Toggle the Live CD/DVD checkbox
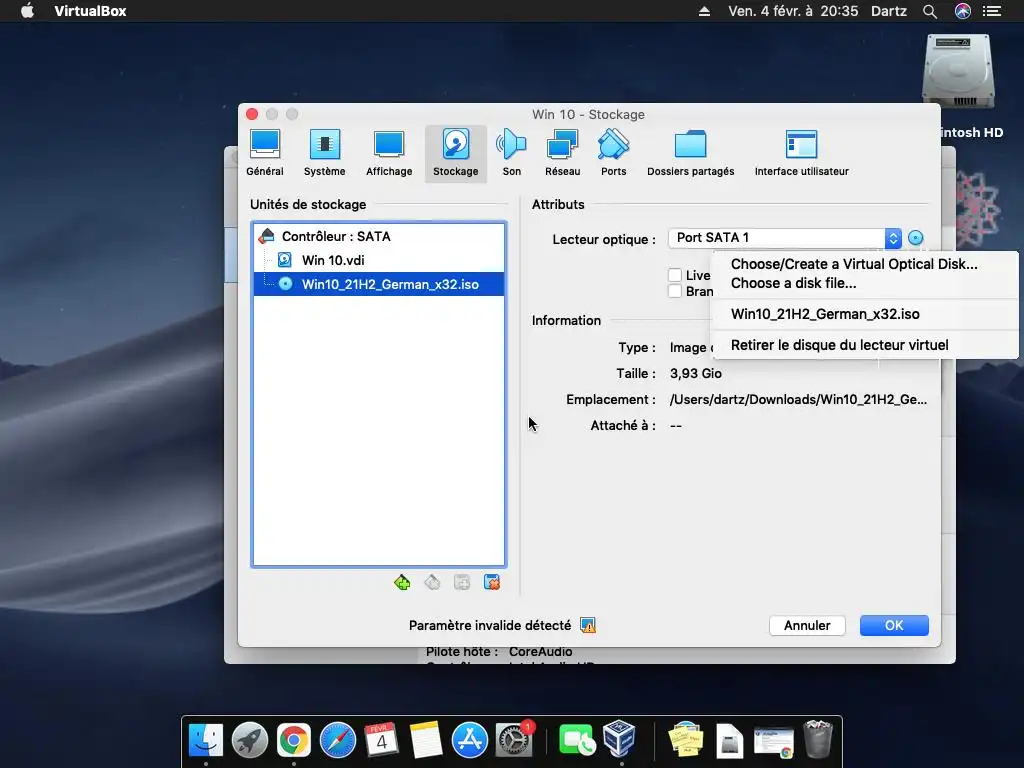 click(675, 275)
